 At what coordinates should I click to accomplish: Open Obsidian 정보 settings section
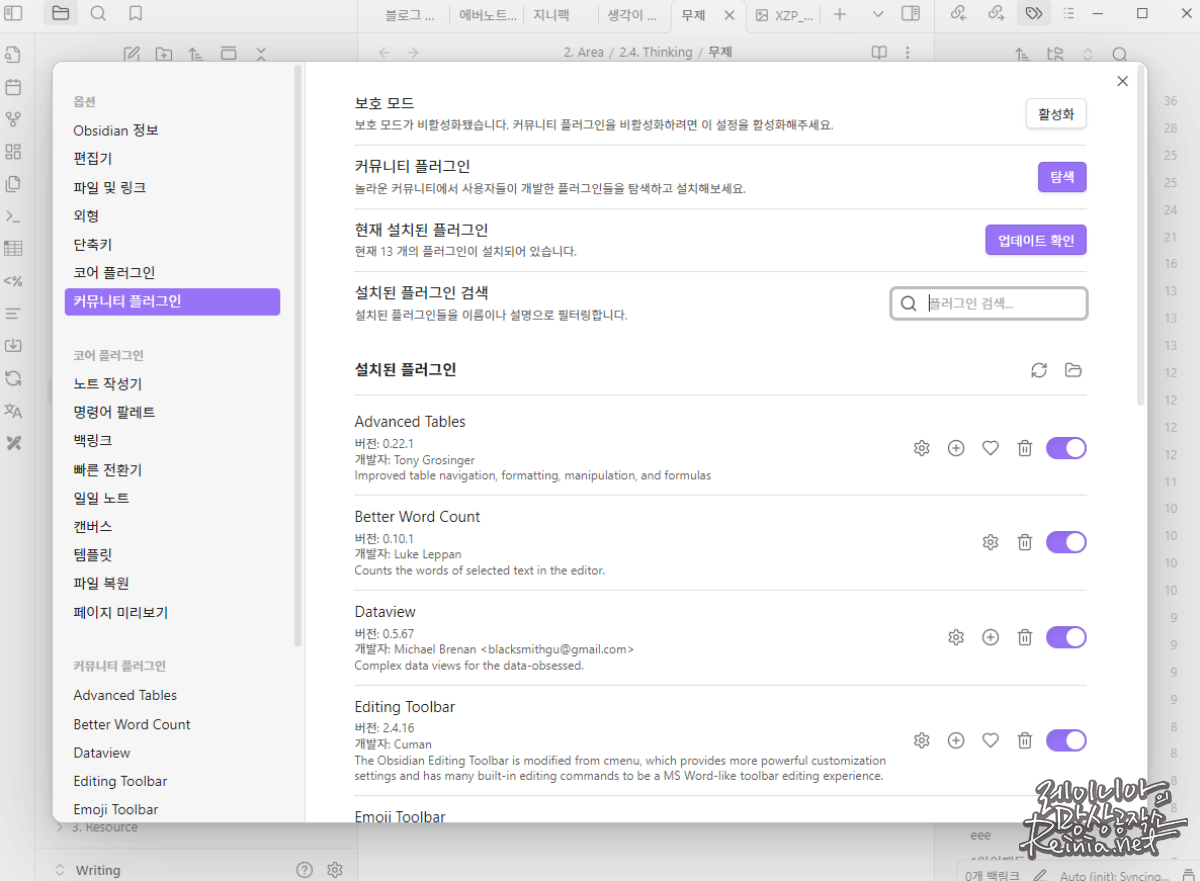(116, 130)
